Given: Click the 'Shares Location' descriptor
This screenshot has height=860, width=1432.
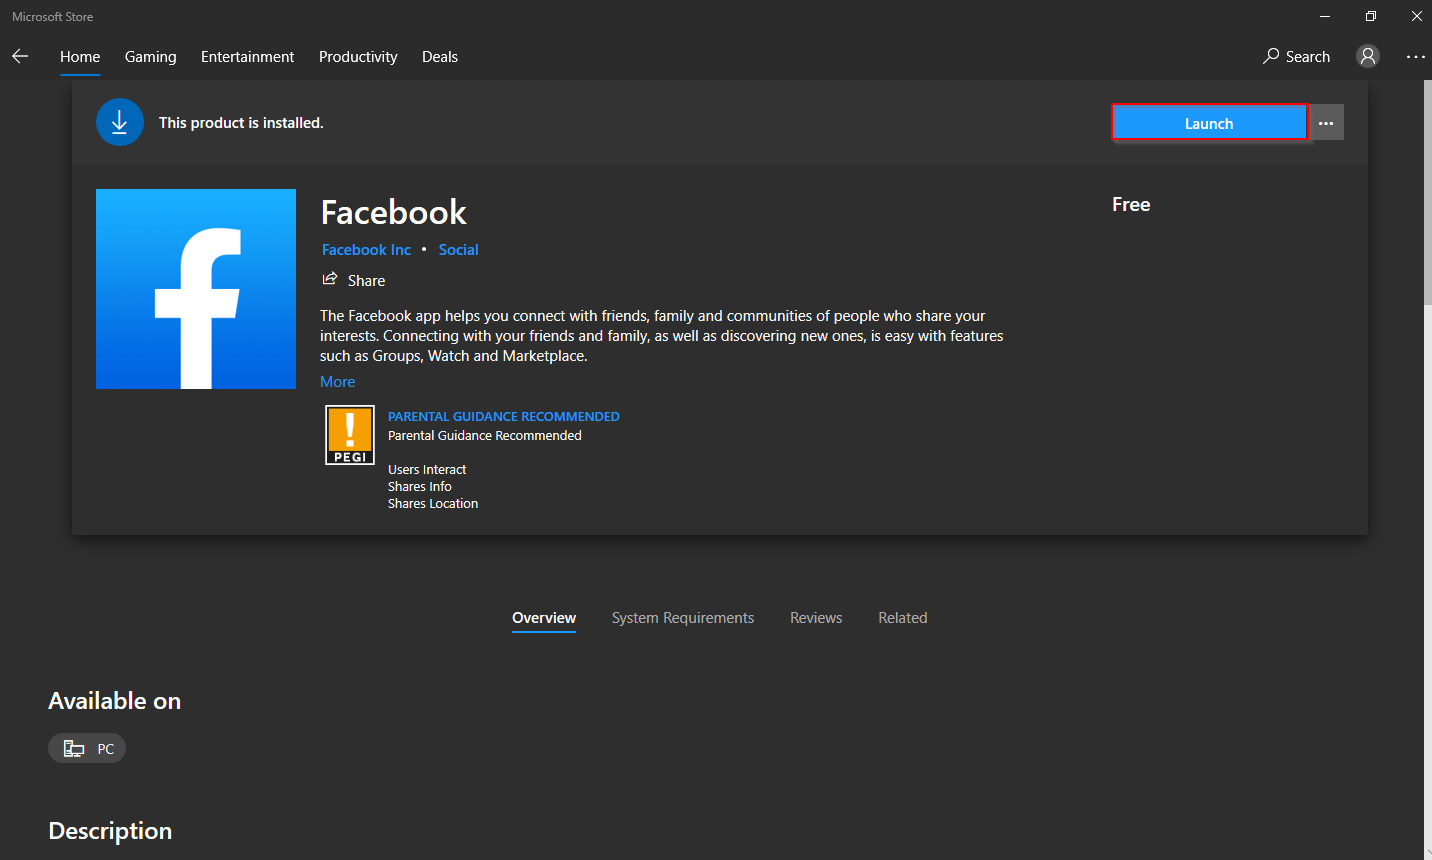Looking at the screenshot, I should pyautogui.click(x=433, y=504).
